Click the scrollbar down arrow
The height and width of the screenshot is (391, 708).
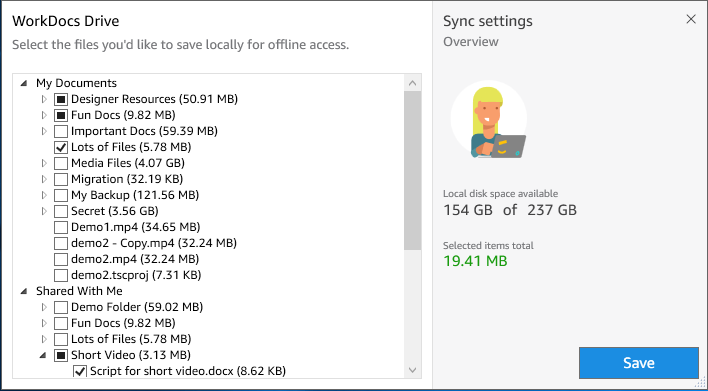tap(412, 370)
